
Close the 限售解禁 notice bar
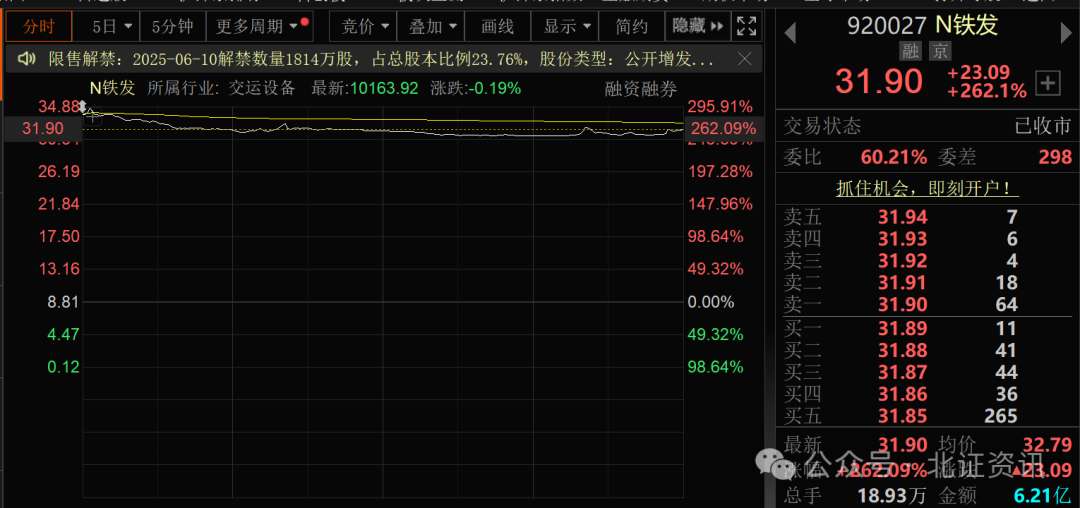(x=745, y=59)
